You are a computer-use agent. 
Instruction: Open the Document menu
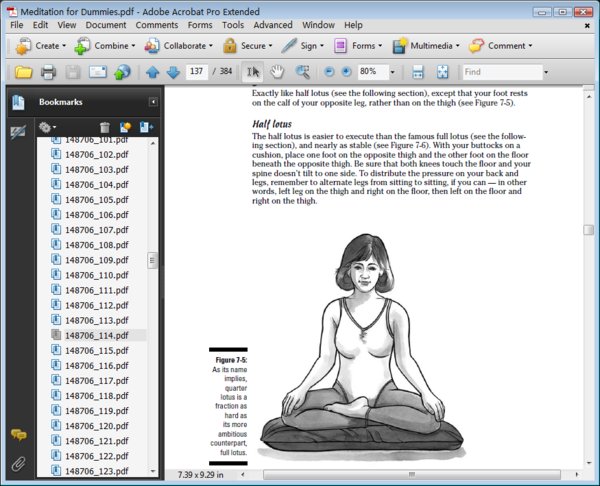[x=106, y=25]
